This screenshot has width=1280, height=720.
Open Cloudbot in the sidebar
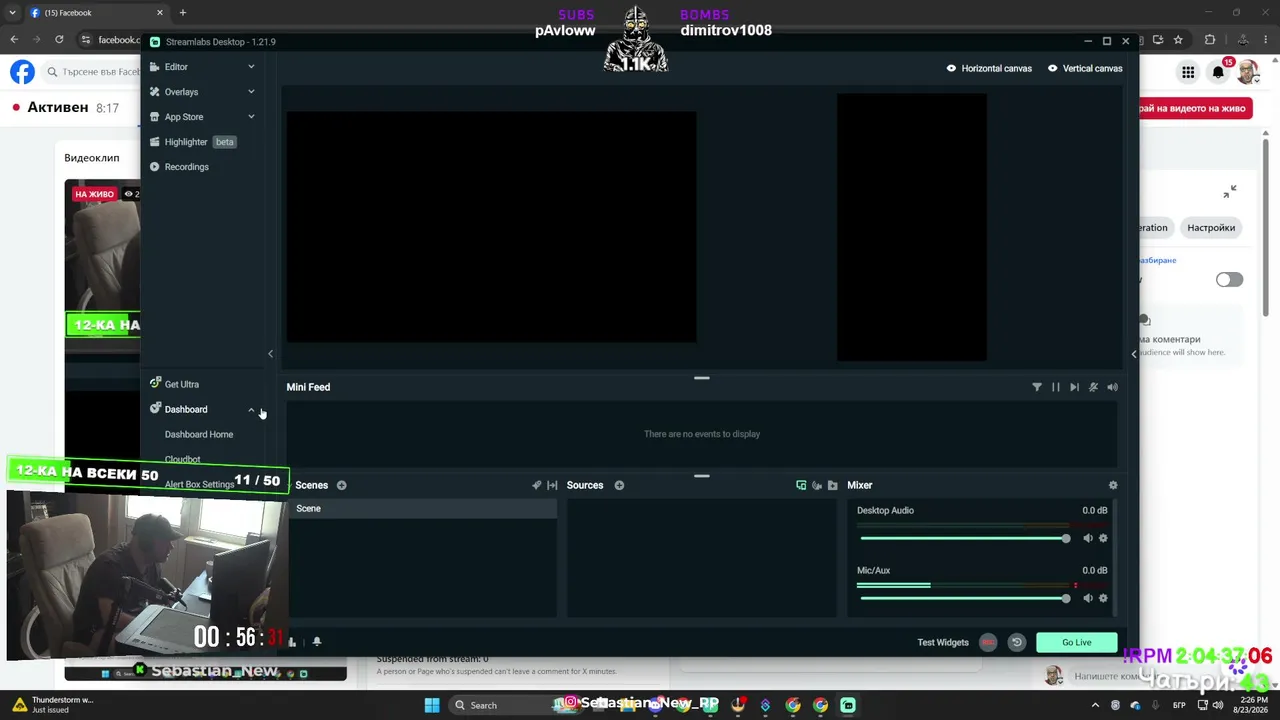click(182, 459)
